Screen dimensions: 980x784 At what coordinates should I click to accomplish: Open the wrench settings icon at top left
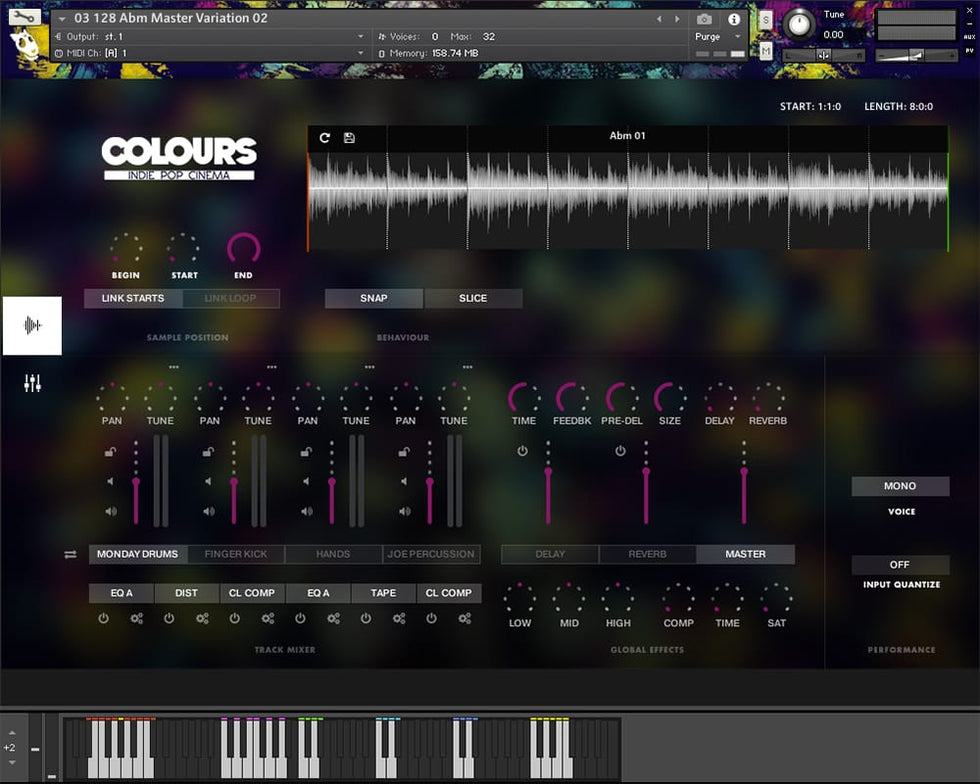tap(25, 17)
